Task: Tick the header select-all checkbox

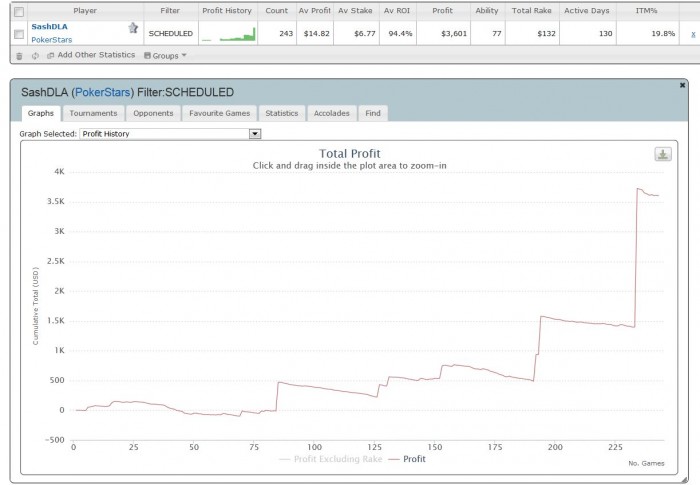Action: (19, 11)
